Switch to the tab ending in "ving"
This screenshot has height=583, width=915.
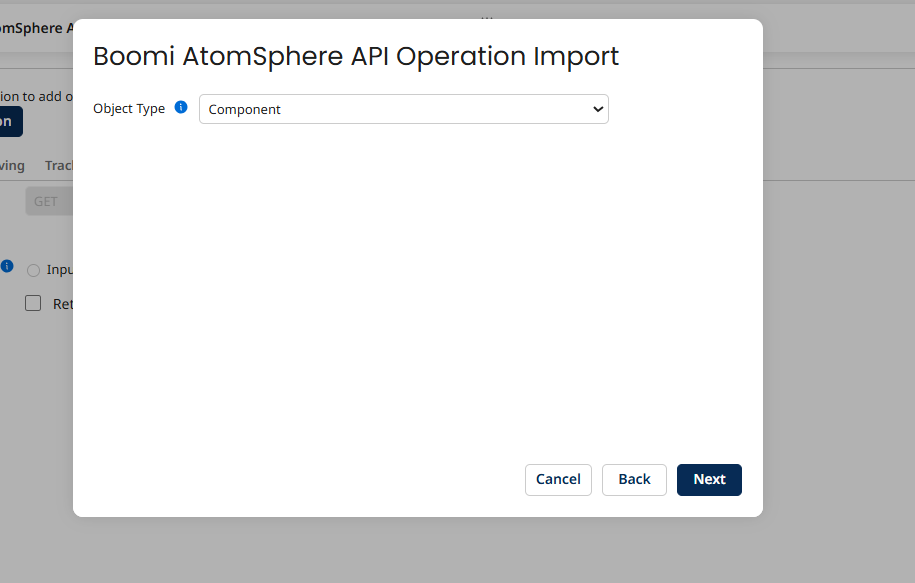[x=12, y=166]
